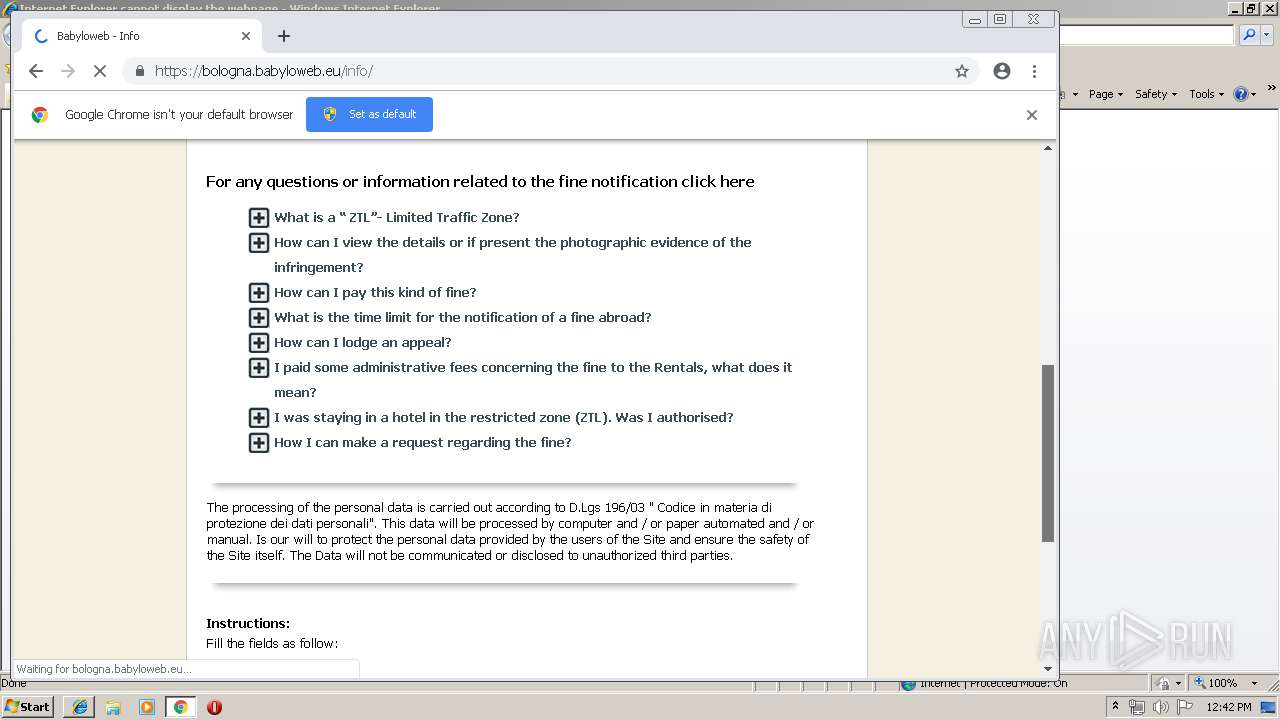
Task: Click the 'For any questions or information' heading
Action: [x=480, y=181]
